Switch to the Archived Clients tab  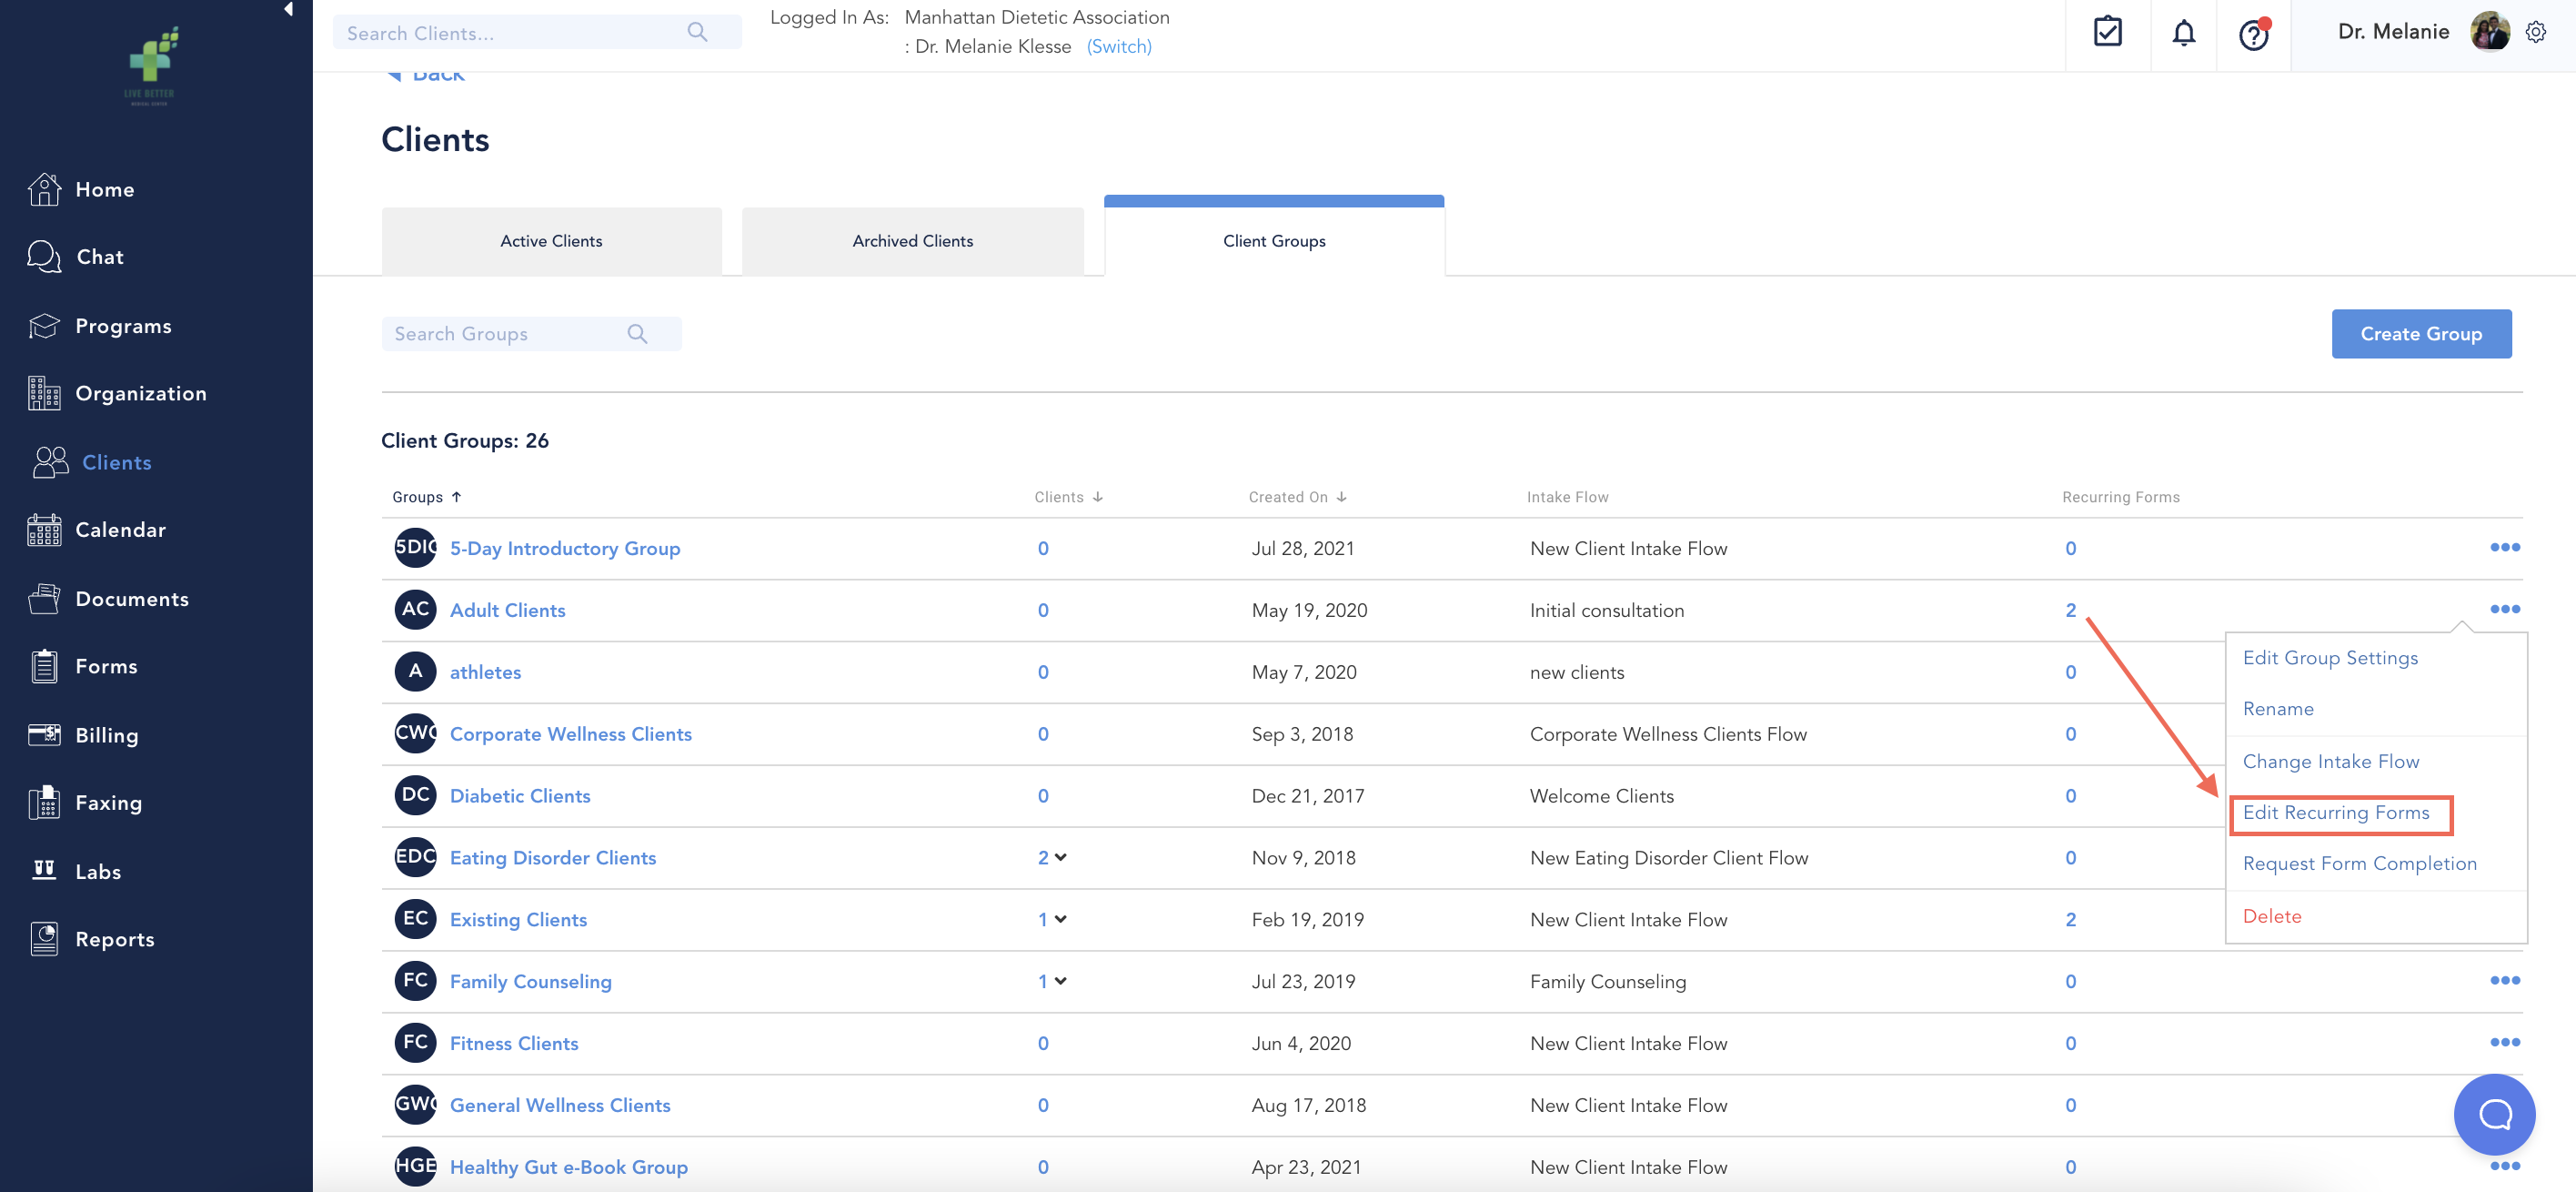tap(912, 240)
